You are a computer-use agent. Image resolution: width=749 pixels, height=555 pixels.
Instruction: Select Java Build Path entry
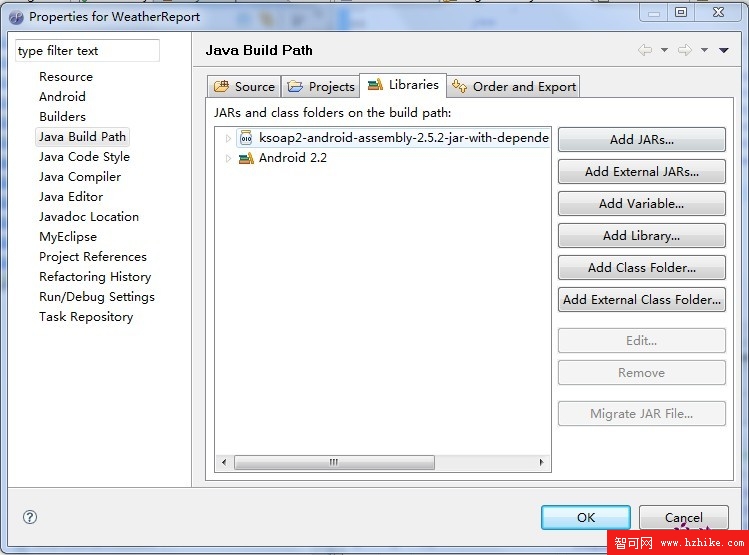[82, 137]
